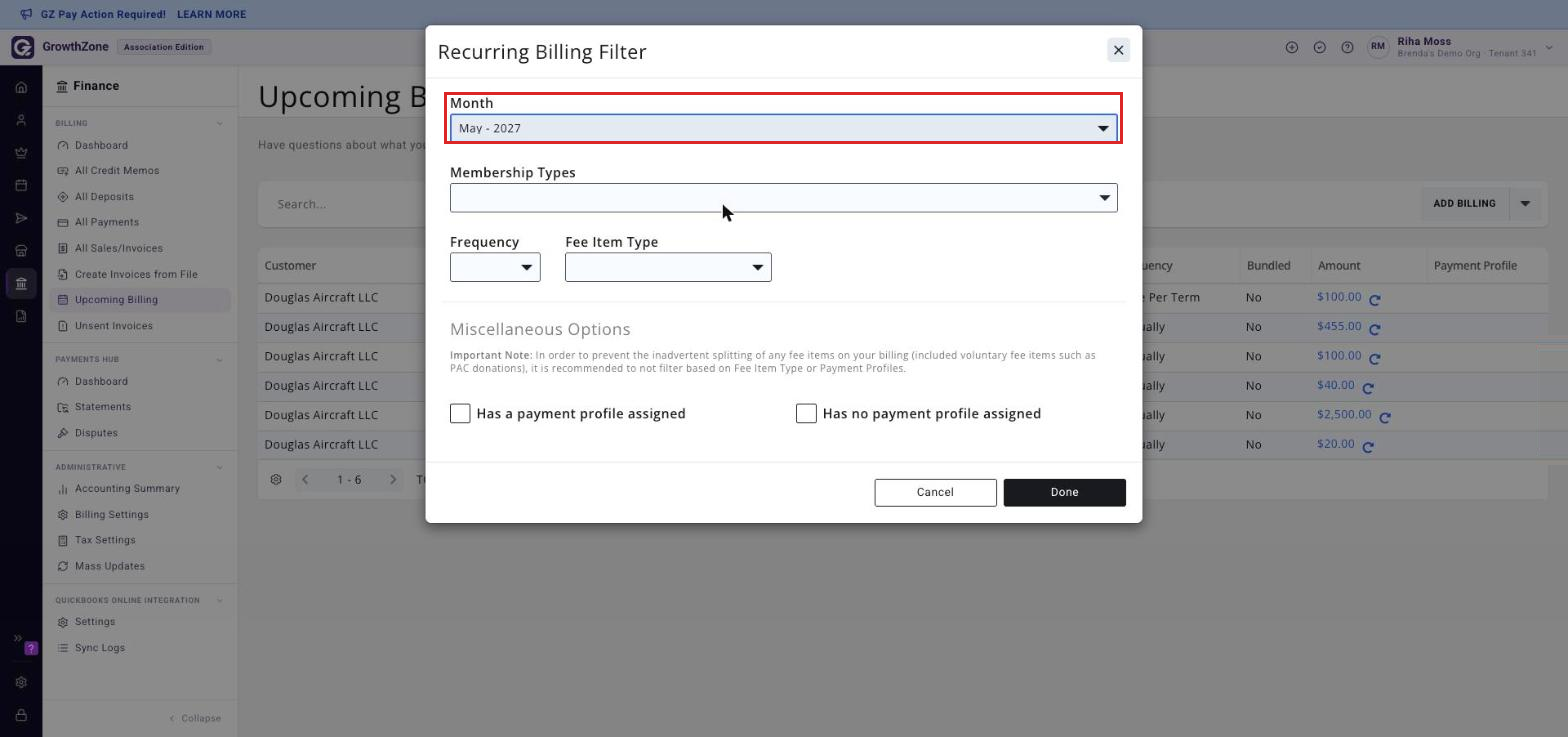Viewport: 1568px width, 737px height.
Task: Open All Credit Memos in sidebar
Action: (117, 171)
